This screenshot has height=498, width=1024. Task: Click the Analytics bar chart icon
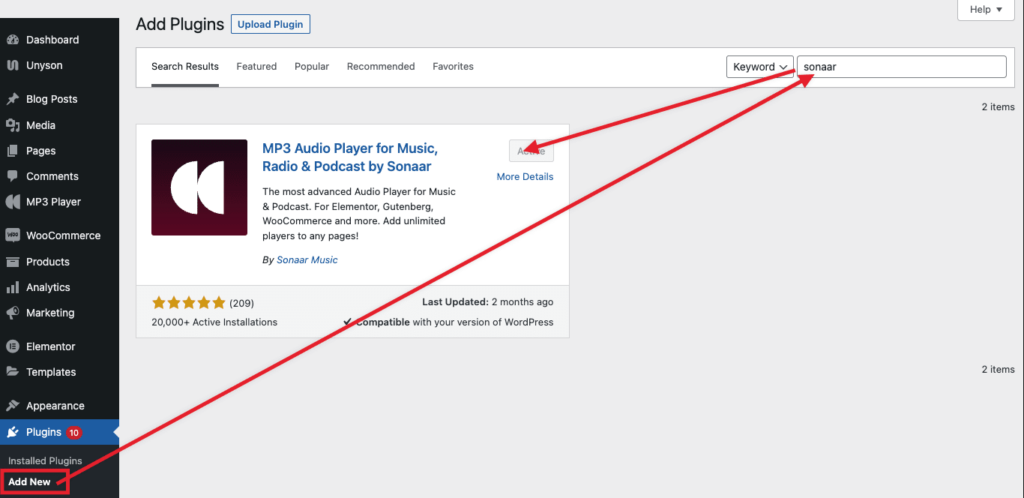click(x=12, y=287)
